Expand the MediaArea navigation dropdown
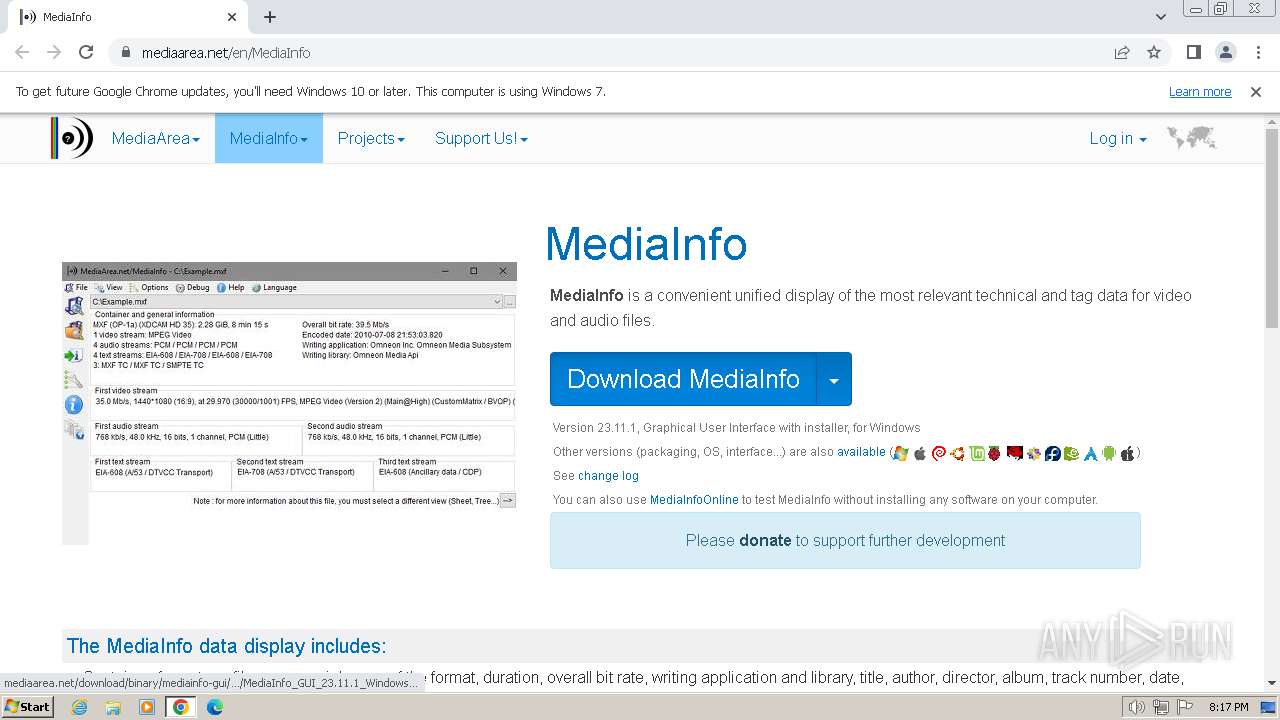Screen dimensions: 1280x720 156,138
